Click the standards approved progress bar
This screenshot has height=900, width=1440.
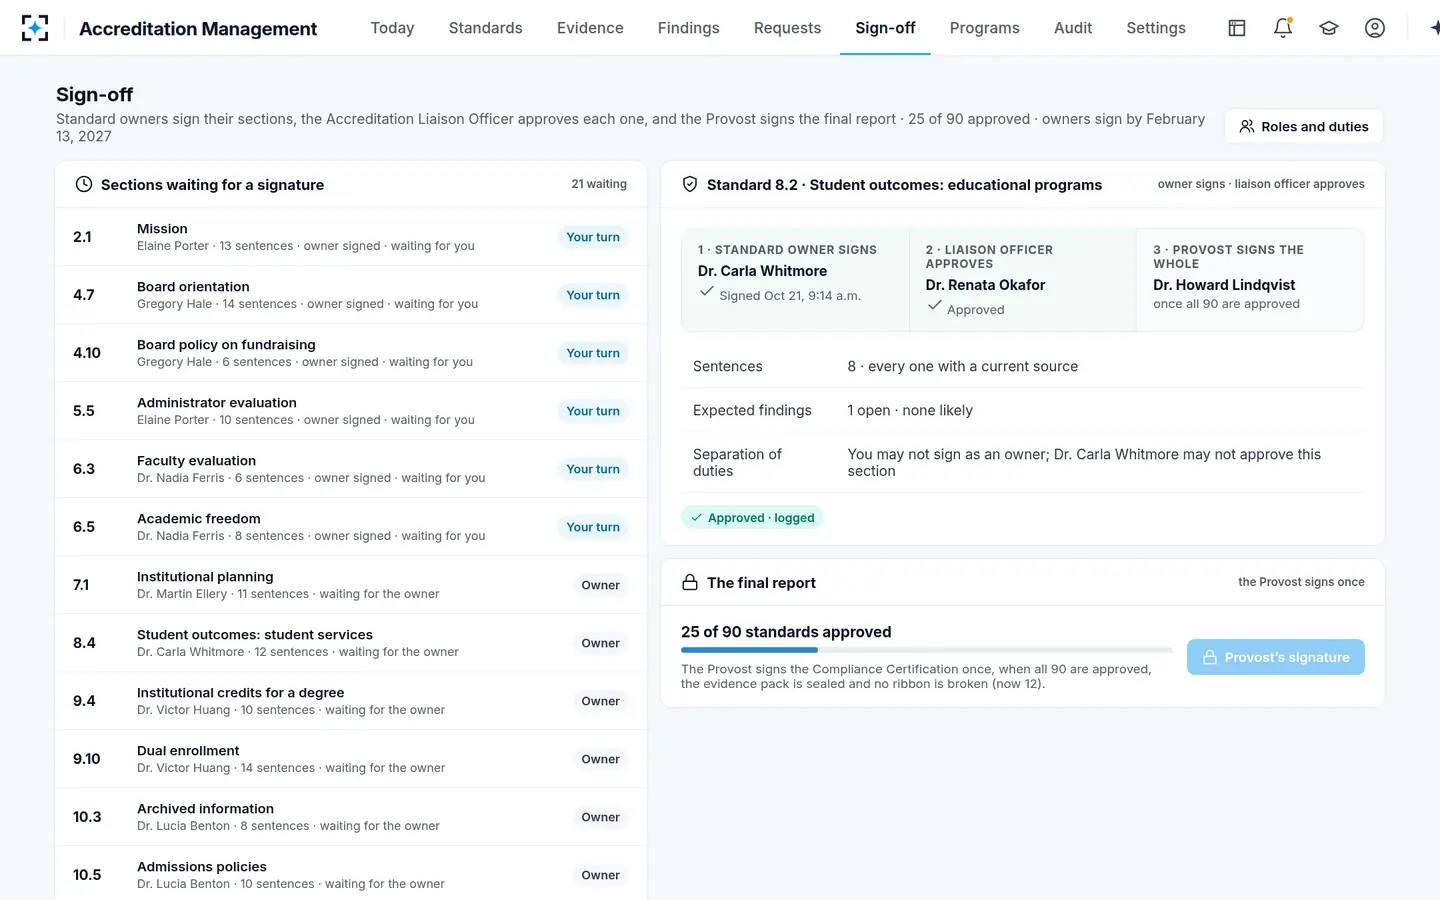(x=927, y=650)
